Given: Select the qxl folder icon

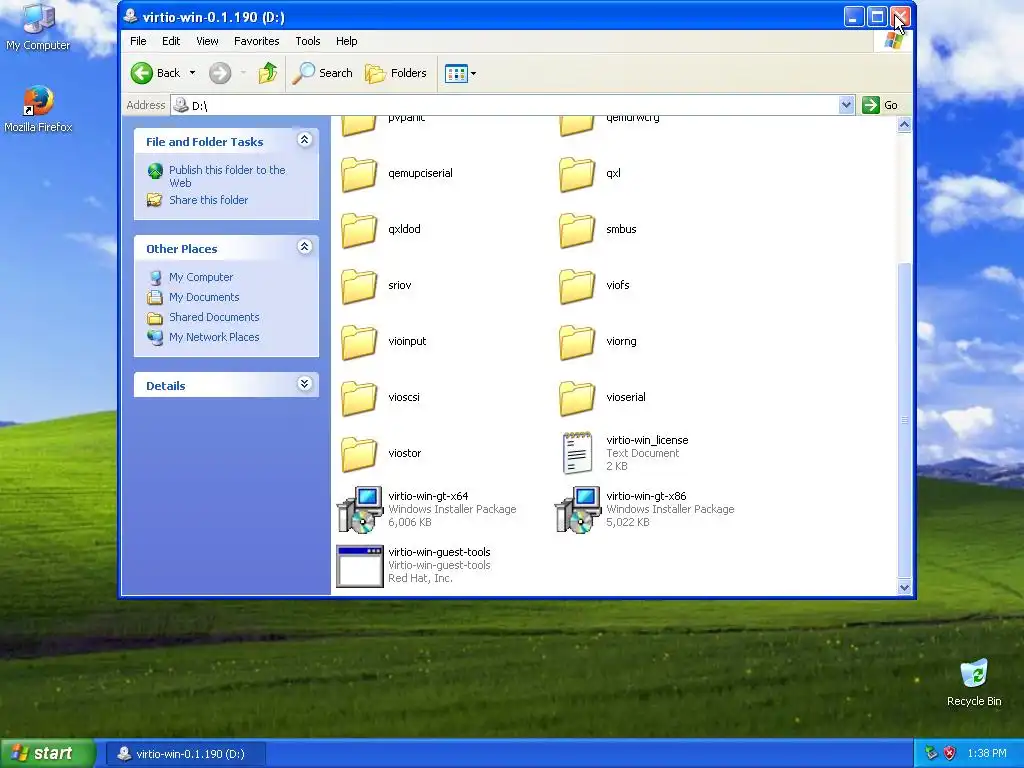Looking at the screenshot, I should coord(577,174).
